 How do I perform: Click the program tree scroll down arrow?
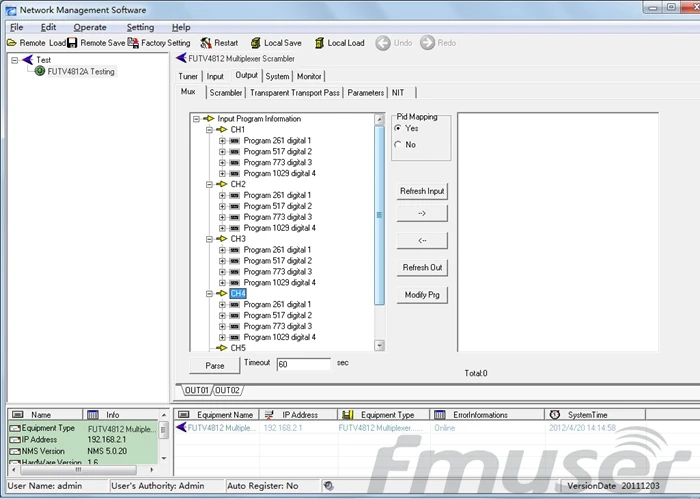point(379,345)
